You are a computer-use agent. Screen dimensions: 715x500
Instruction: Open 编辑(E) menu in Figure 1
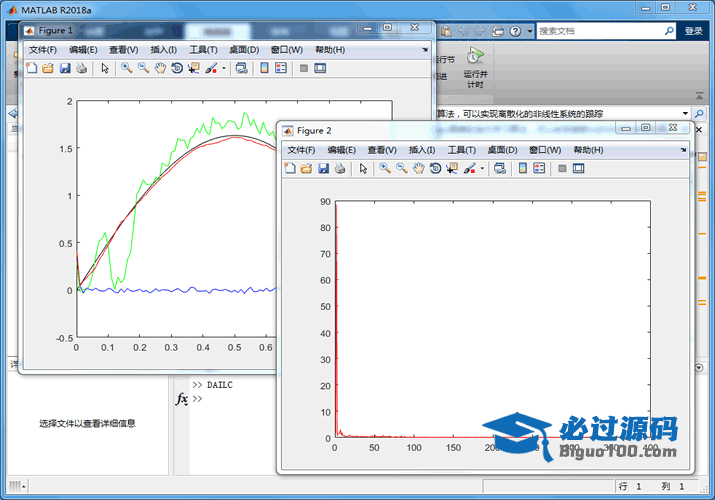click(x=83, y=50)
